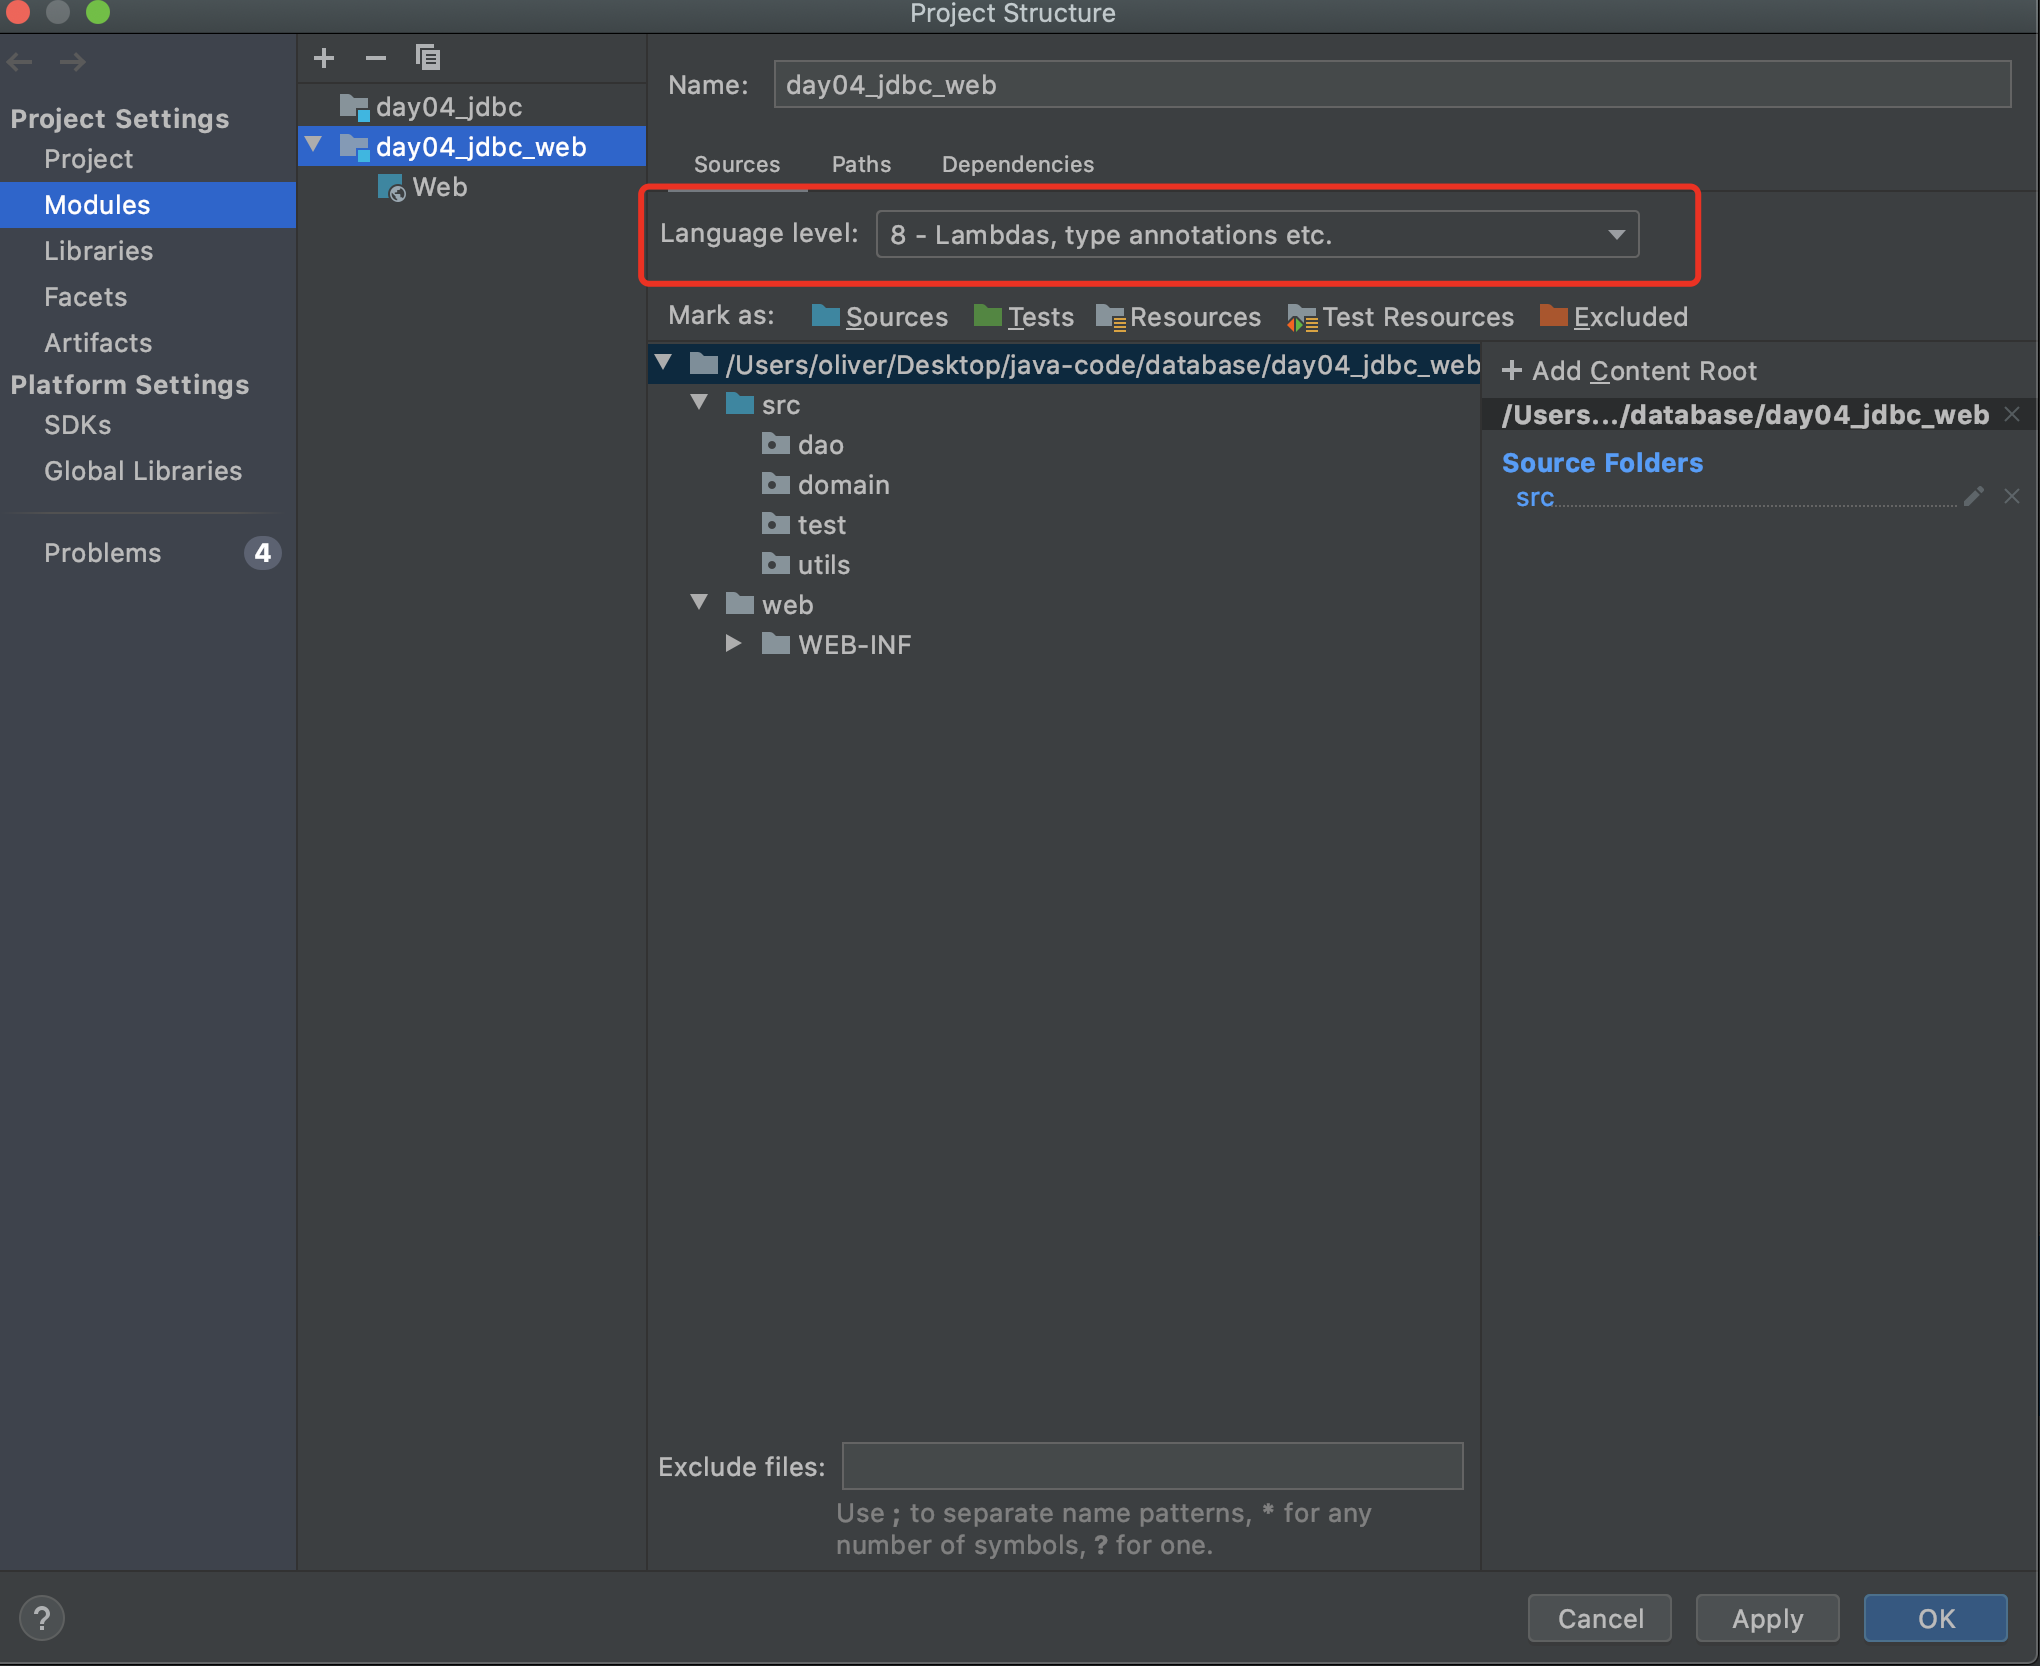Click the copy module icon
The width and height of the screenshot is (2040, 1666).
tap(428, 58)
